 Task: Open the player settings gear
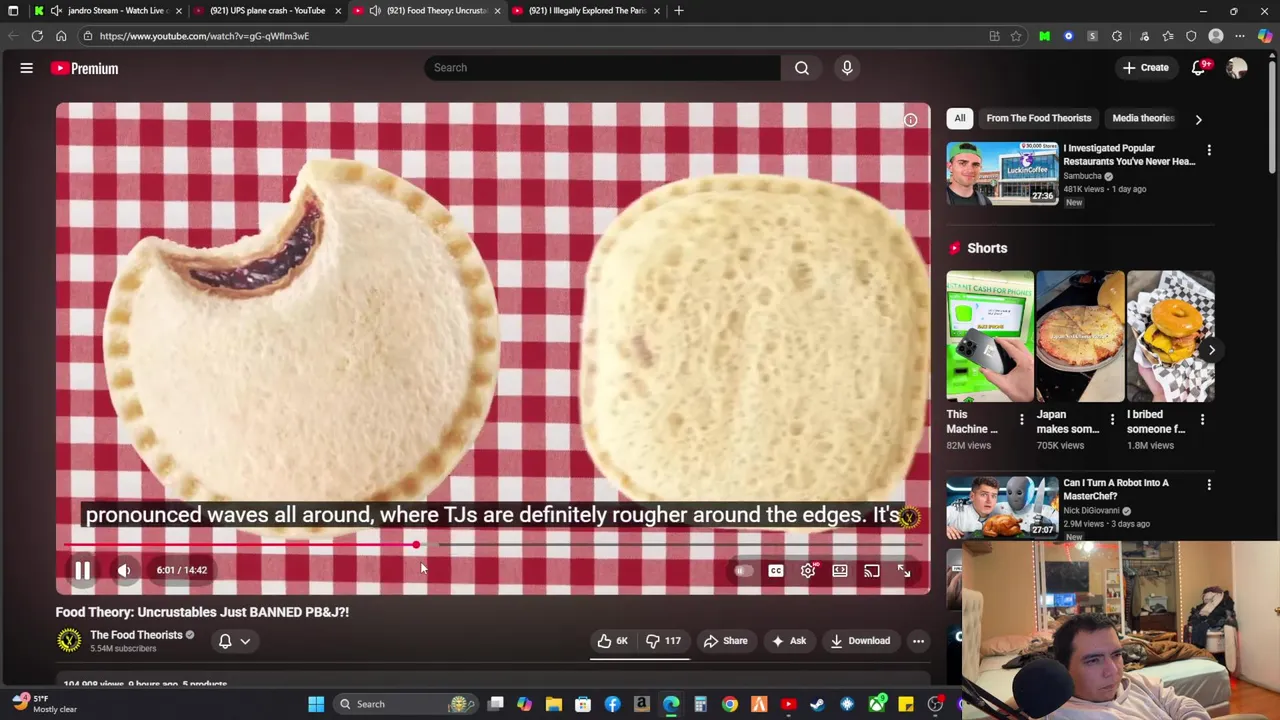point(808,570)
